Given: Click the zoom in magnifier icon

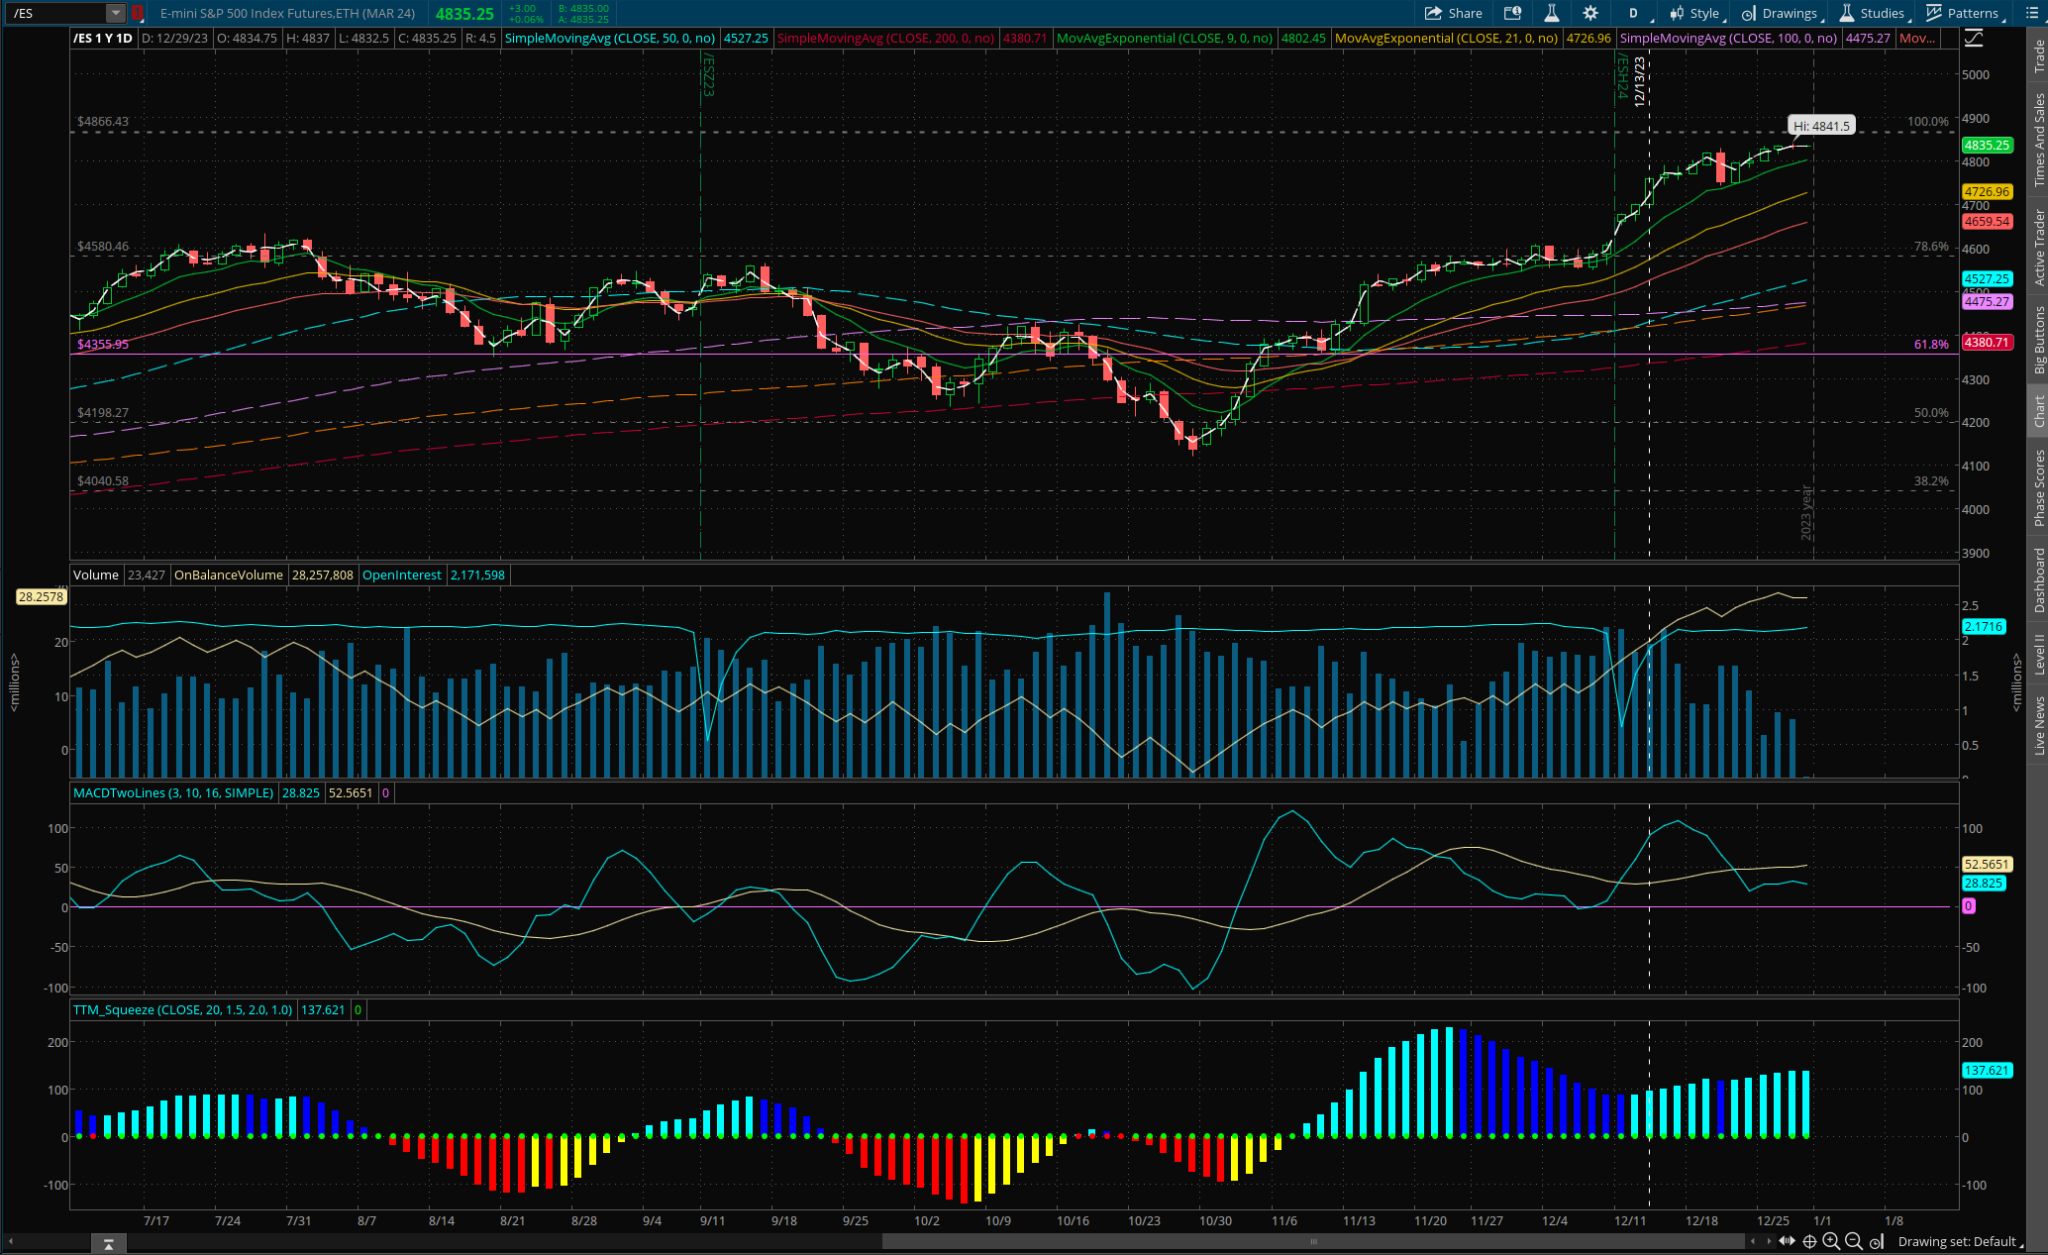Looking at the screenshot, I should click(1831, 1241).
